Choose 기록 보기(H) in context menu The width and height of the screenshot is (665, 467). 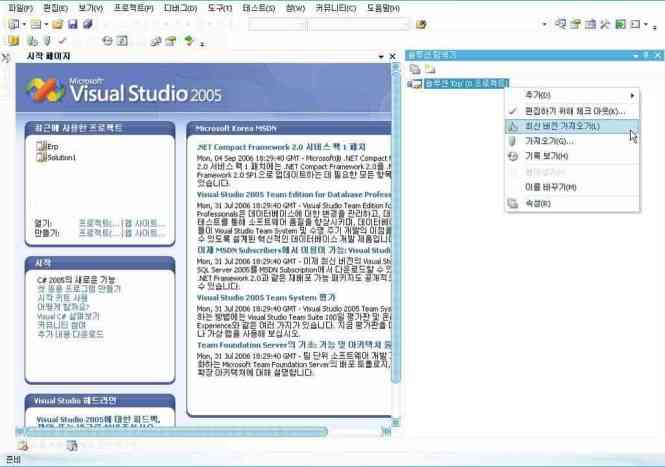(x=572, y=156)
